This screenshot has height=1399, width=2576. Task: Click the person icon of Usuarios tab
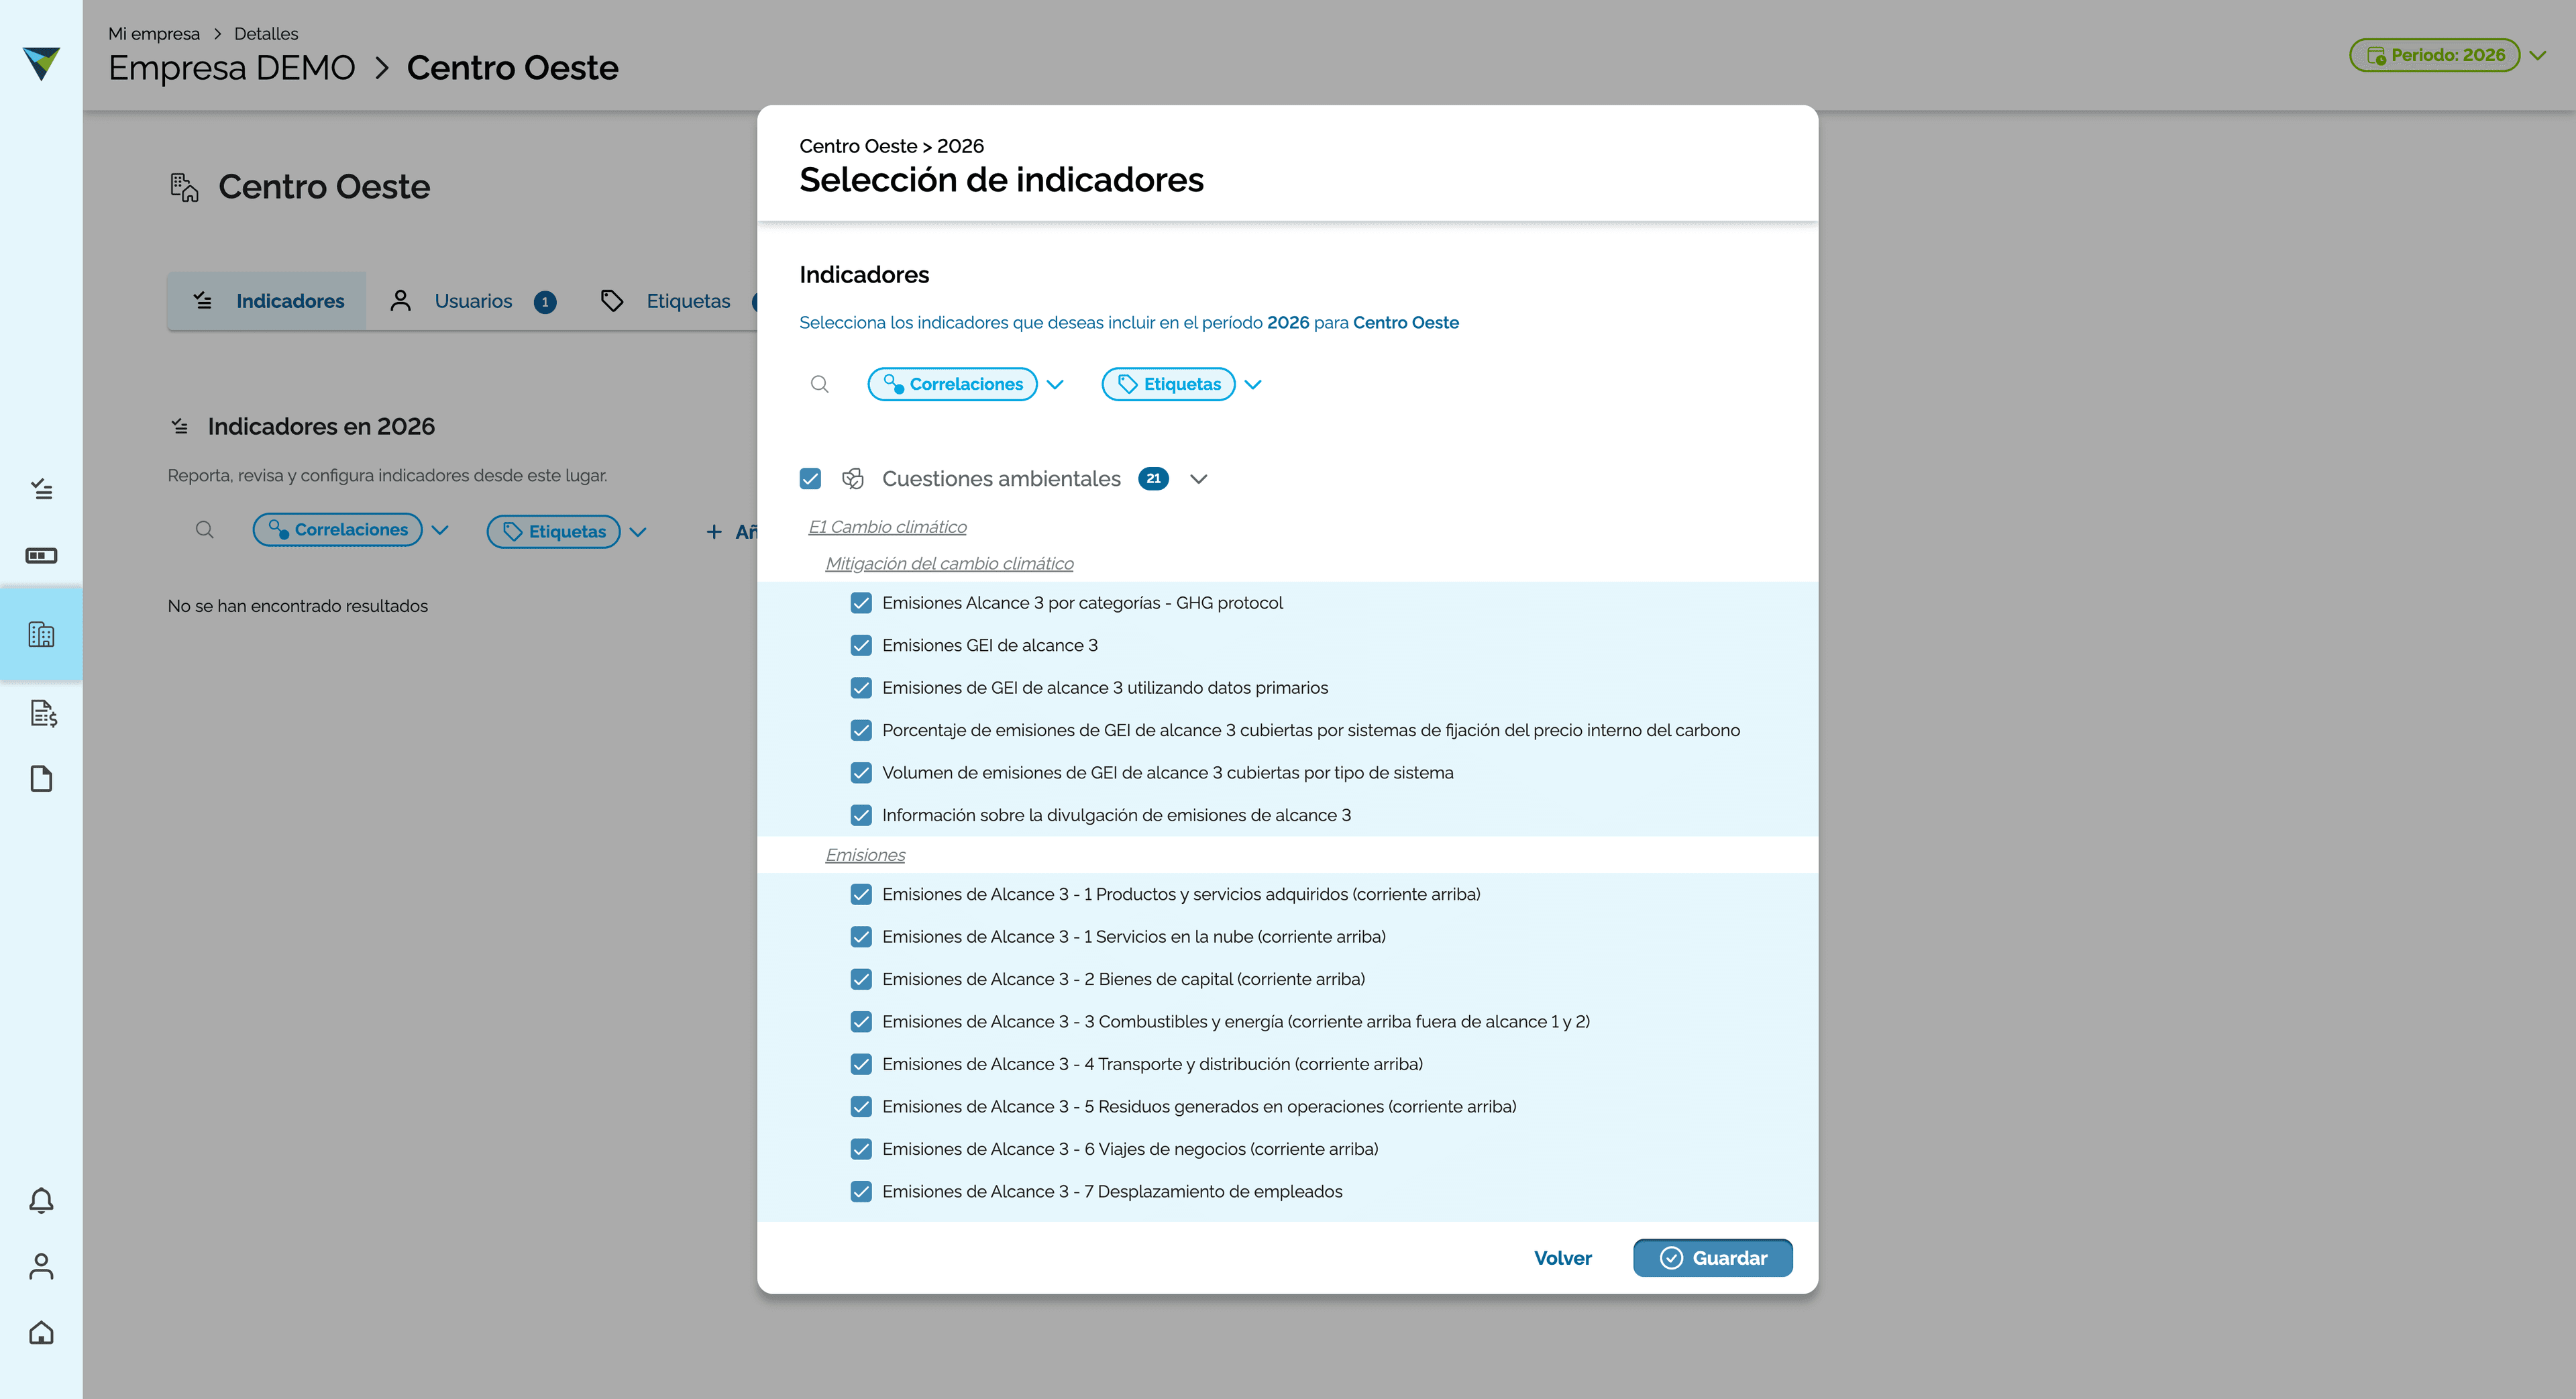coord(401,301)
